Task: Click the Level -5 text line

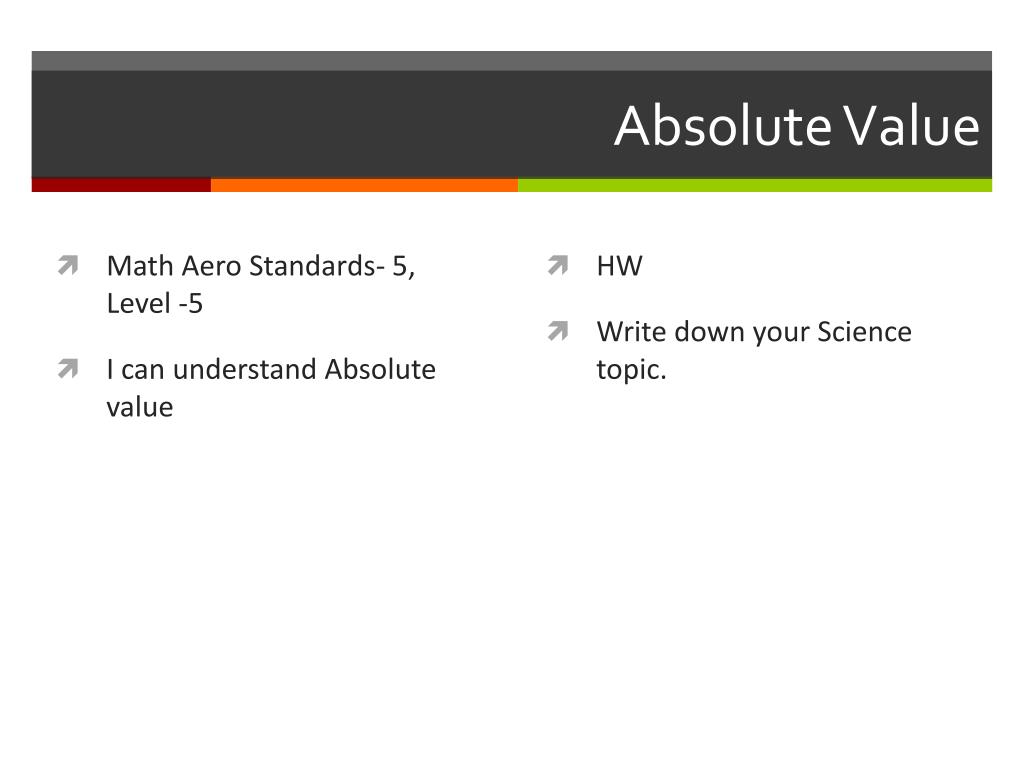Action: pyautogui.click(x=155, y=304)
